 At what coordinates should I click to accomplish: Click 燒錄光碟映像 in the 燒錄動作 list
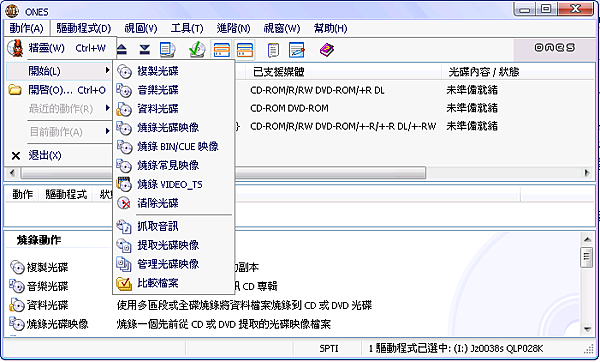(49, 324)
